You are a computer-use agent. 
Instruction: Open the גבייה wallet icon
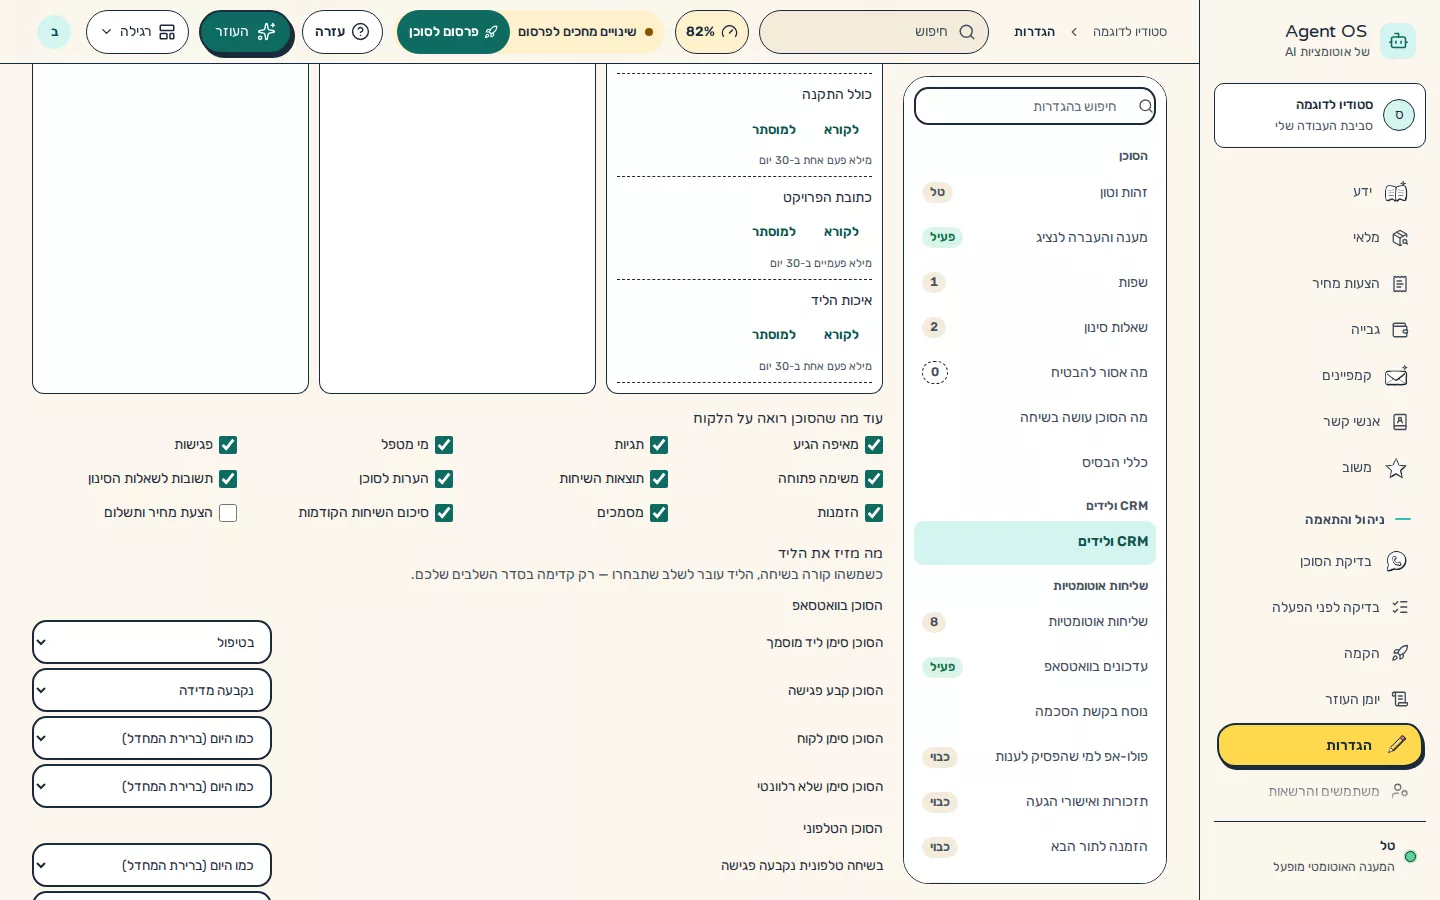(x=1399, y=330)
